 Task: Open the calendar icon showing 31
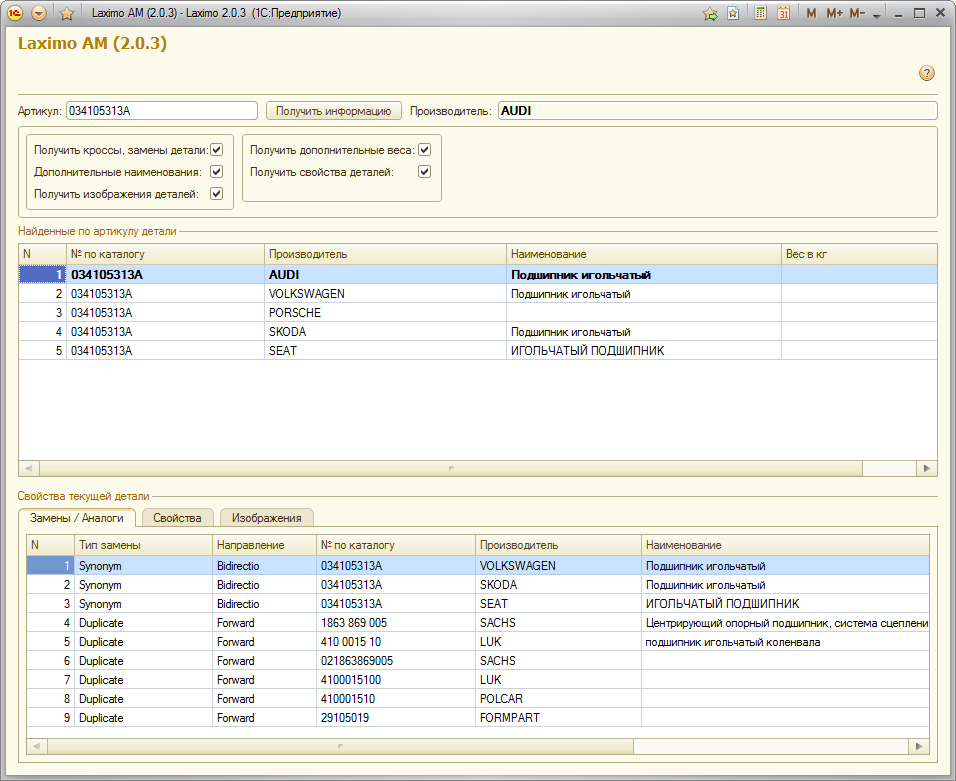tap(783, 13)
